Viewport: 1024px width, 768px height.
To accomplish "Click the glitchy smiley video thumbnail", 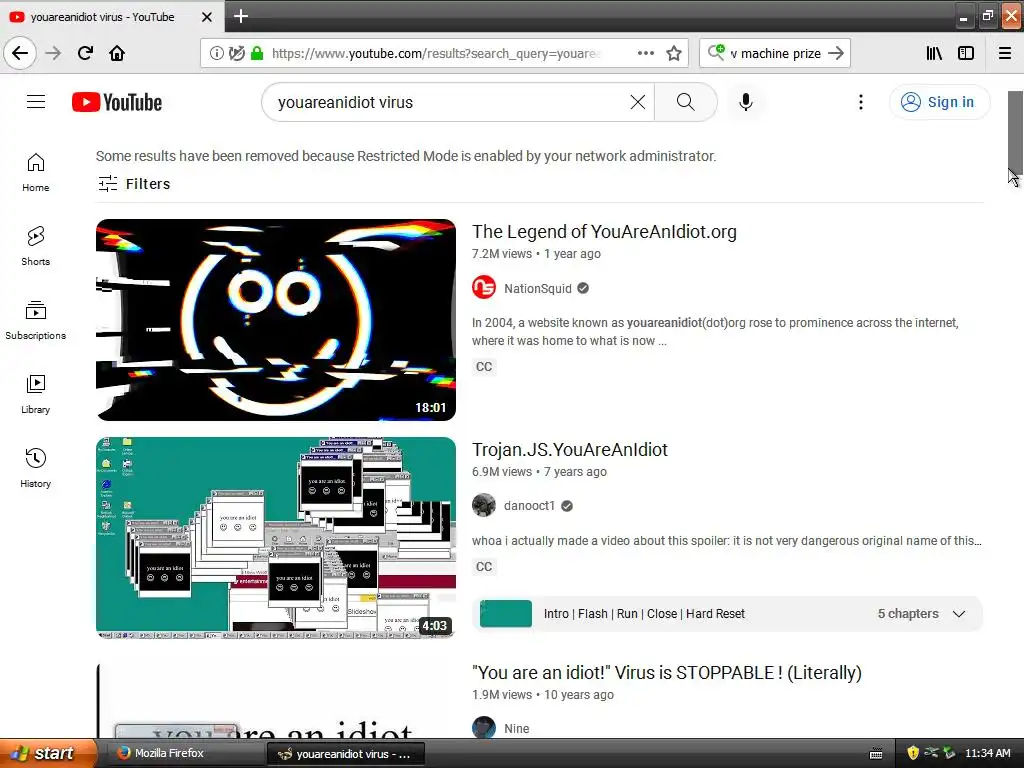I will [276, 320].
